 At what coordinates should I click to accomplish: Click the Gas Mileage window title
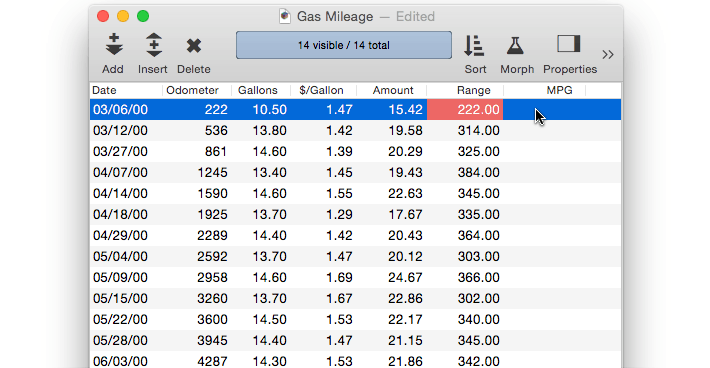point(335,17)
